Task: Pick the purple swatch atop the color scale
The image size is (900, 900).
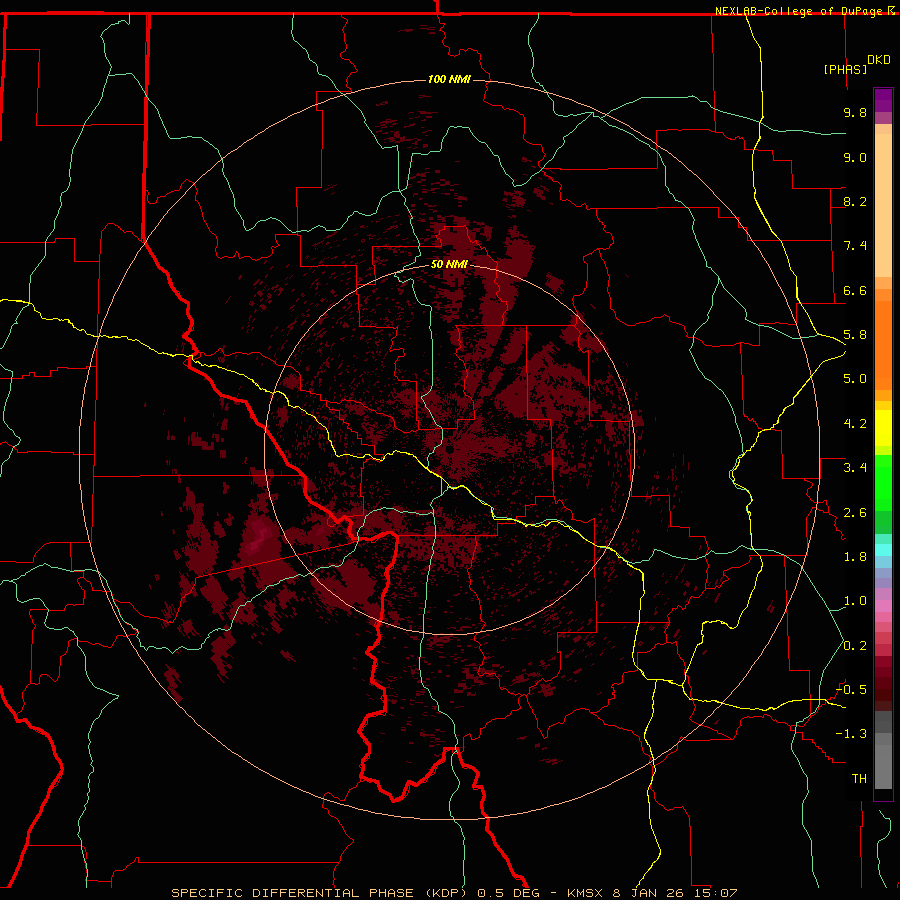Action: (883, 100)
